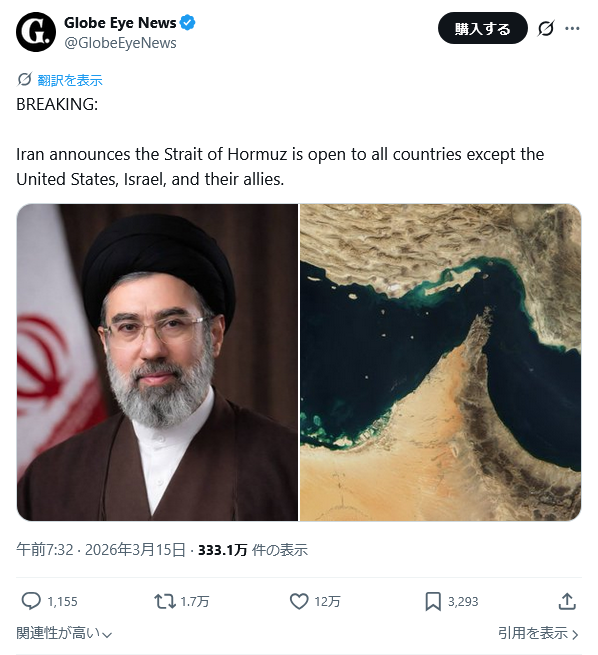
Task: Like the post with the heart icon
Action: coord(299,602)
